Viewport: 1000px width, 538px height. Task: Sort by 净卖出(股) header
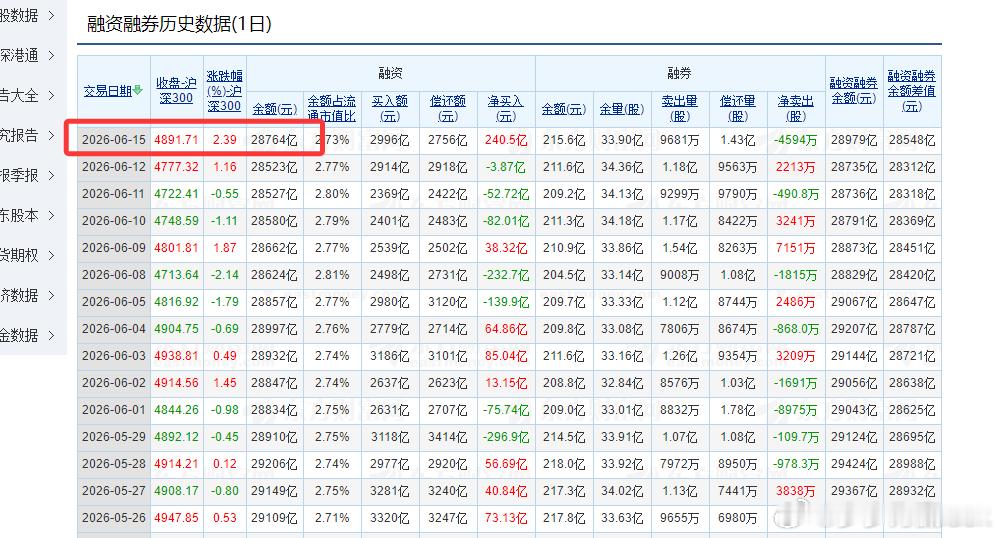[x=796, y=109]
